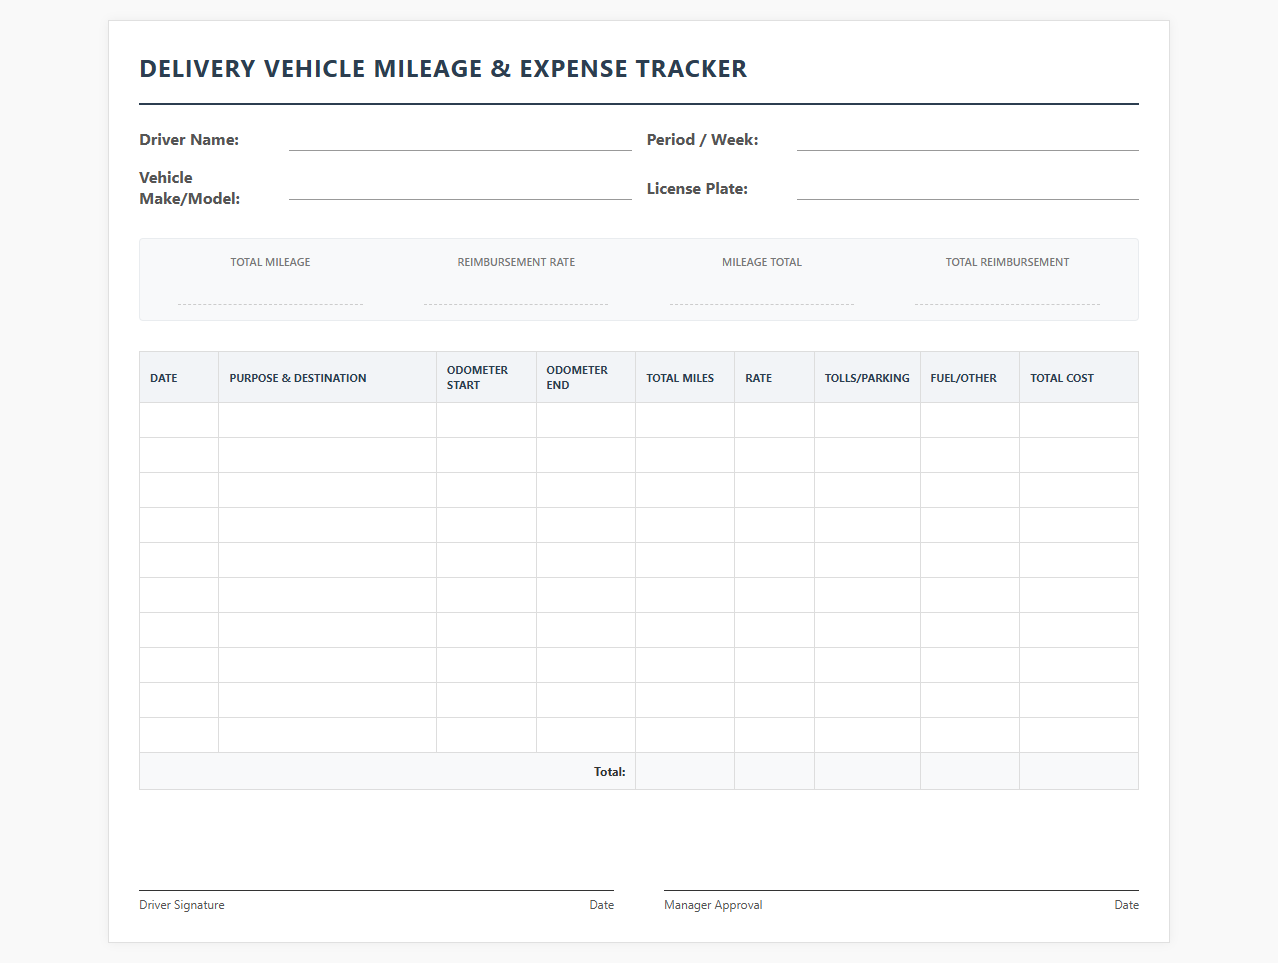
Task: Click the 'MILEAGE TOTAL' summary label
Action: [762, 262]
